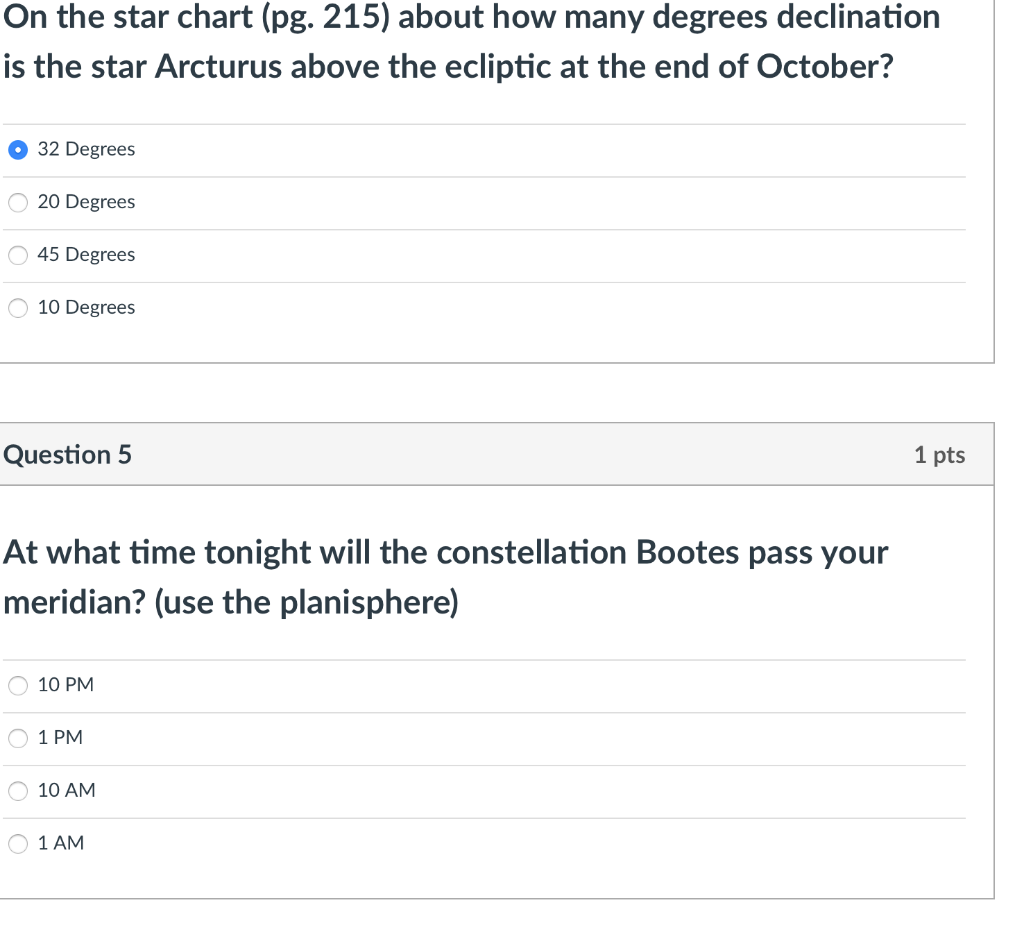This screenshot has height=930, width=1024.
Task: Choose 45 Degrees for the declination question
Action: [x=17, y=255]
